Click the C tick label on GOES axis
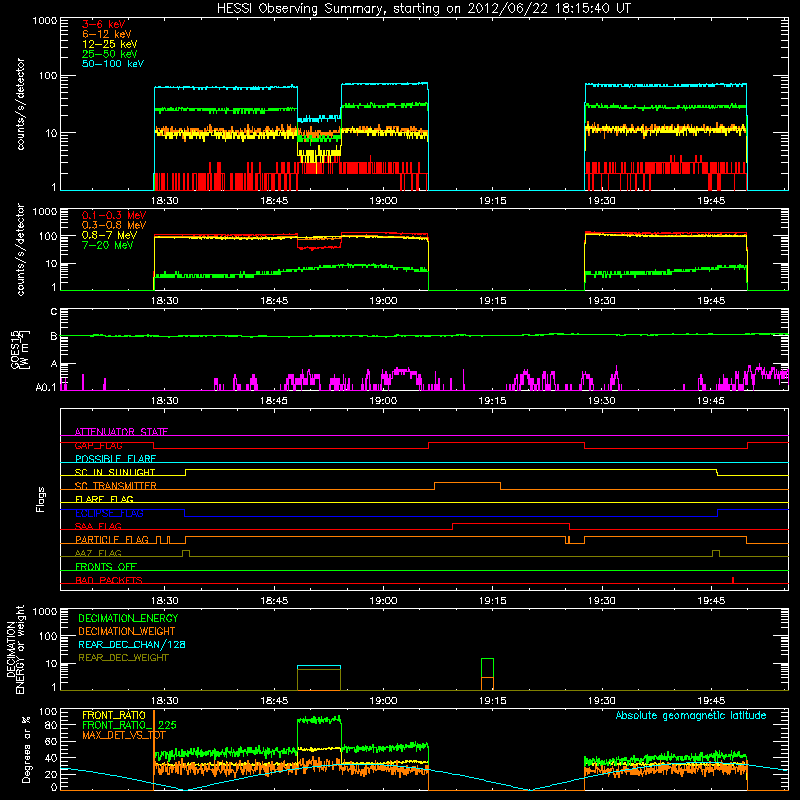Screen dimensions: 800x800 tap(54, 312)
